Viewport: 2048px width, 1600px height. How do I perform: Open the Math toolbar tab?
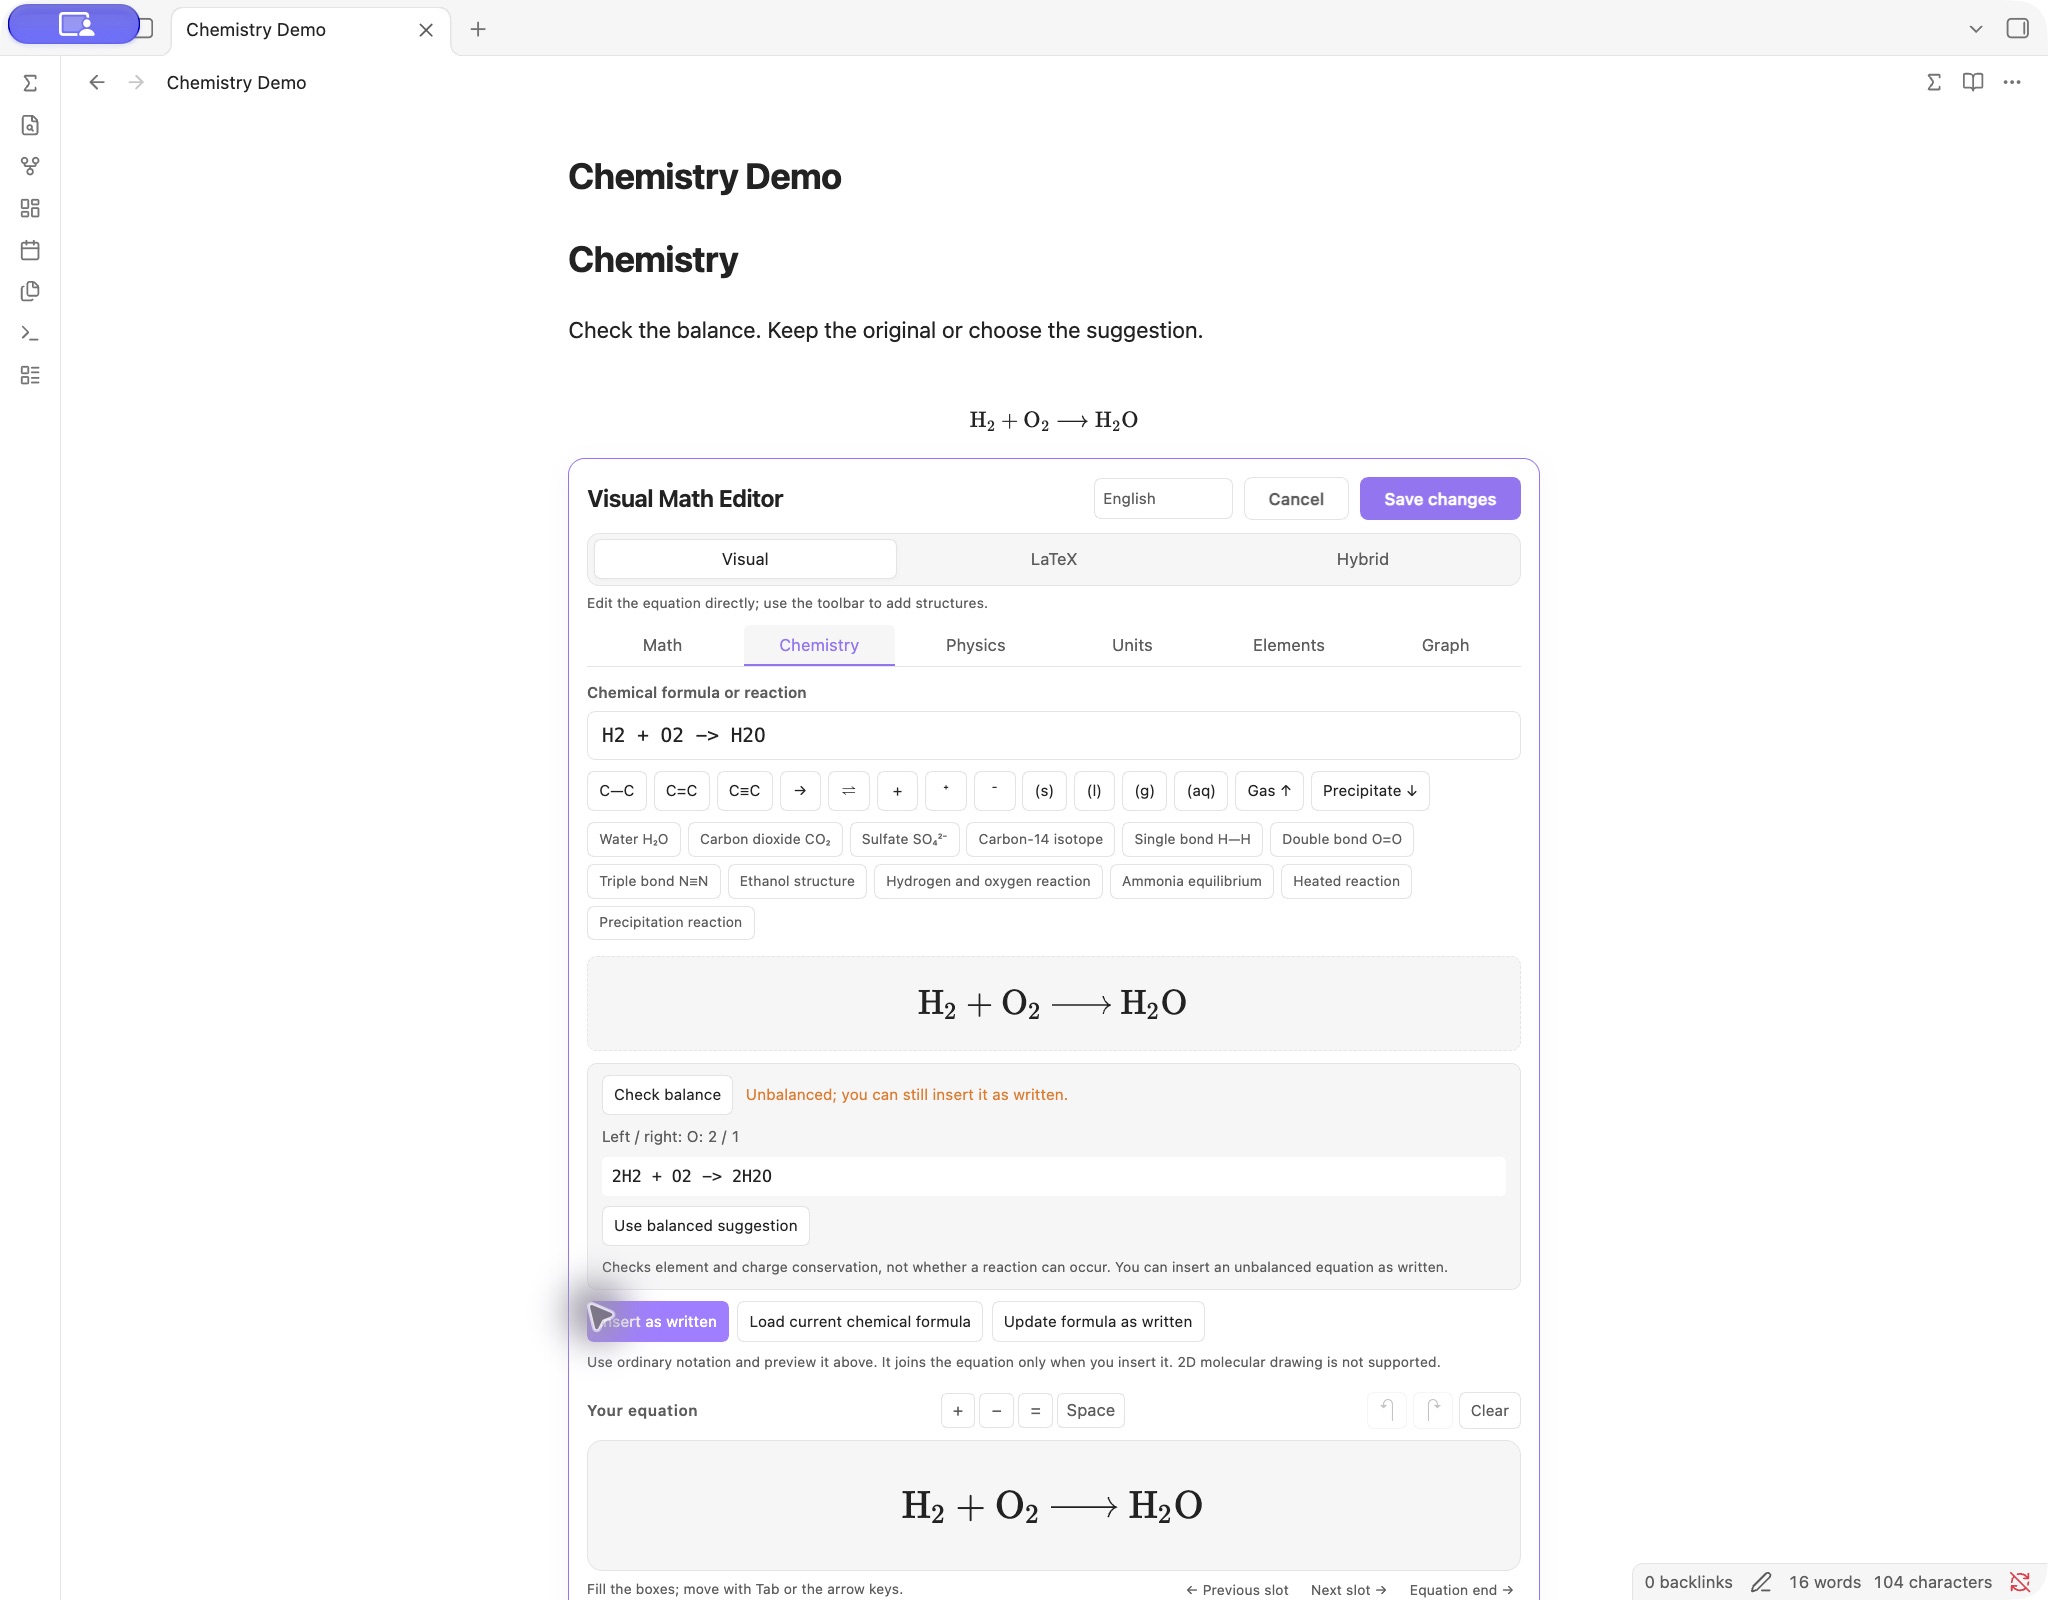pyautogui.click(x=662, y=645)
